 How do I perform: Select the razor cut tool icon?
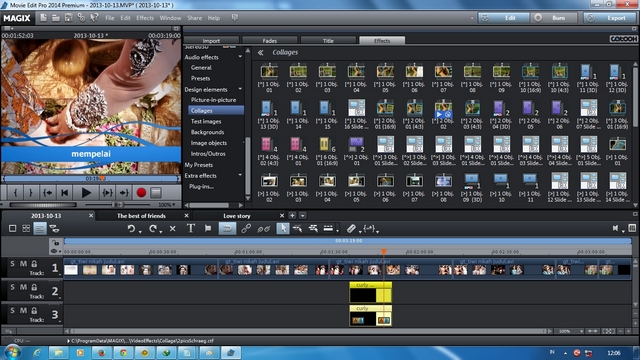click(351, 229)
